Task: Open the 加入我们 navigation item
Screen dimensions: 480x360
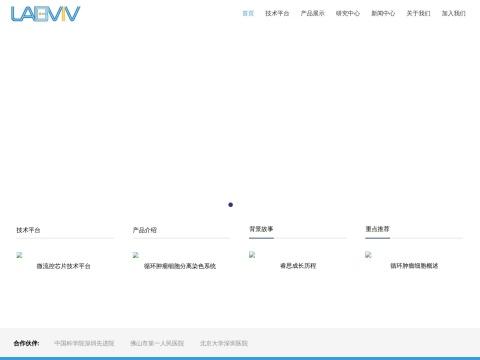Action: (x=454, y=13)
